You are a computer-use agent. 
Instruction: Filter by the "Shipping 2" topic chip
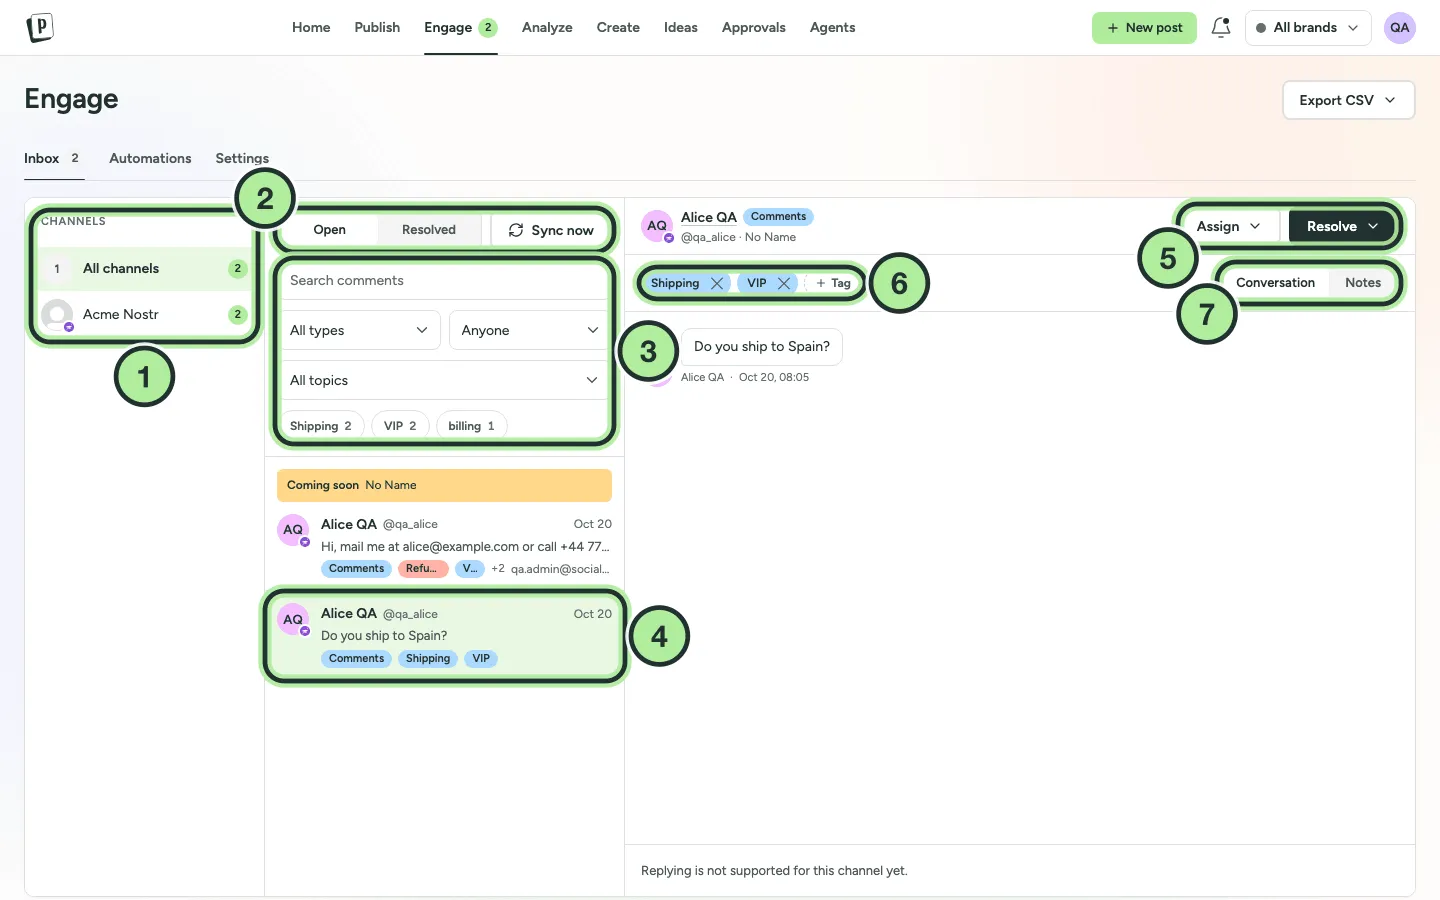(321, 426)
